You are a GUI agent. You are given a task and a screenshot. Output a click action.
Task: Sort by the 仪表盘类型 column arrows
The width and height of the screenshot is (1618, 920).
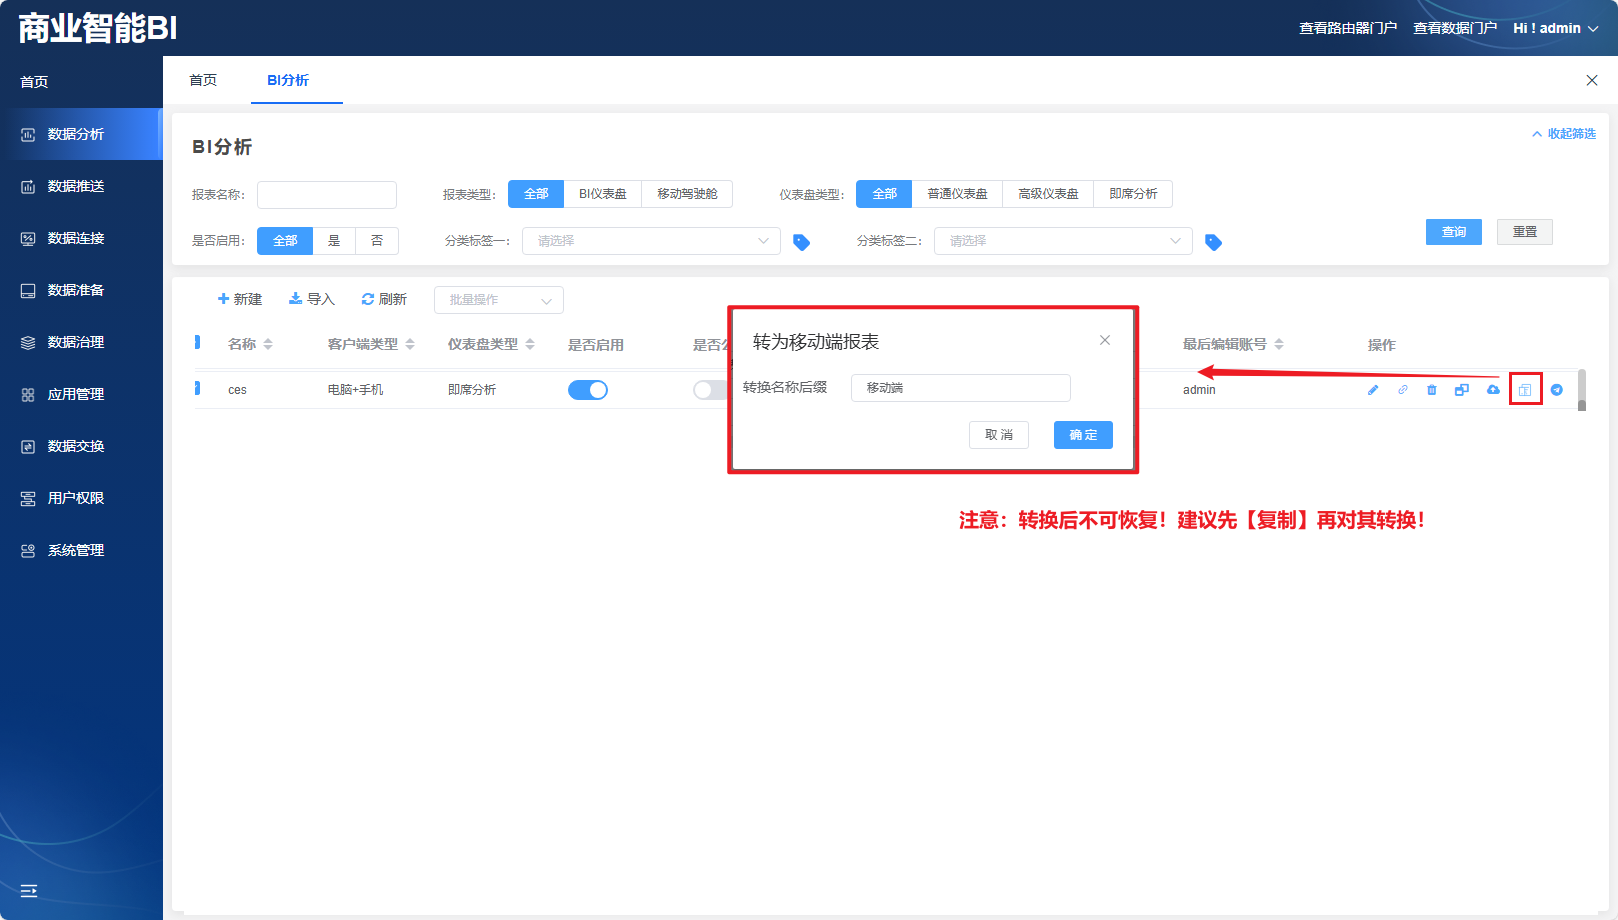tap(530, 344)
